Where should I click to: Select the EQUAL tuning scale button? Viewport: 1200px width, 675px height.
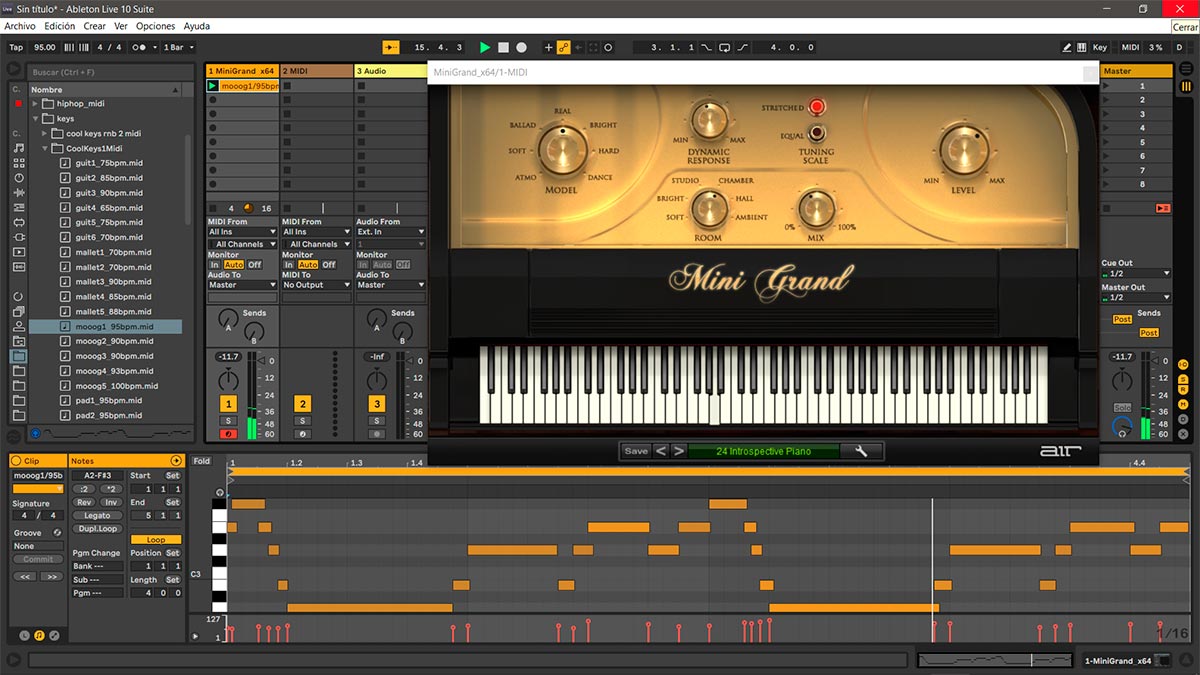tap(817, 132)
